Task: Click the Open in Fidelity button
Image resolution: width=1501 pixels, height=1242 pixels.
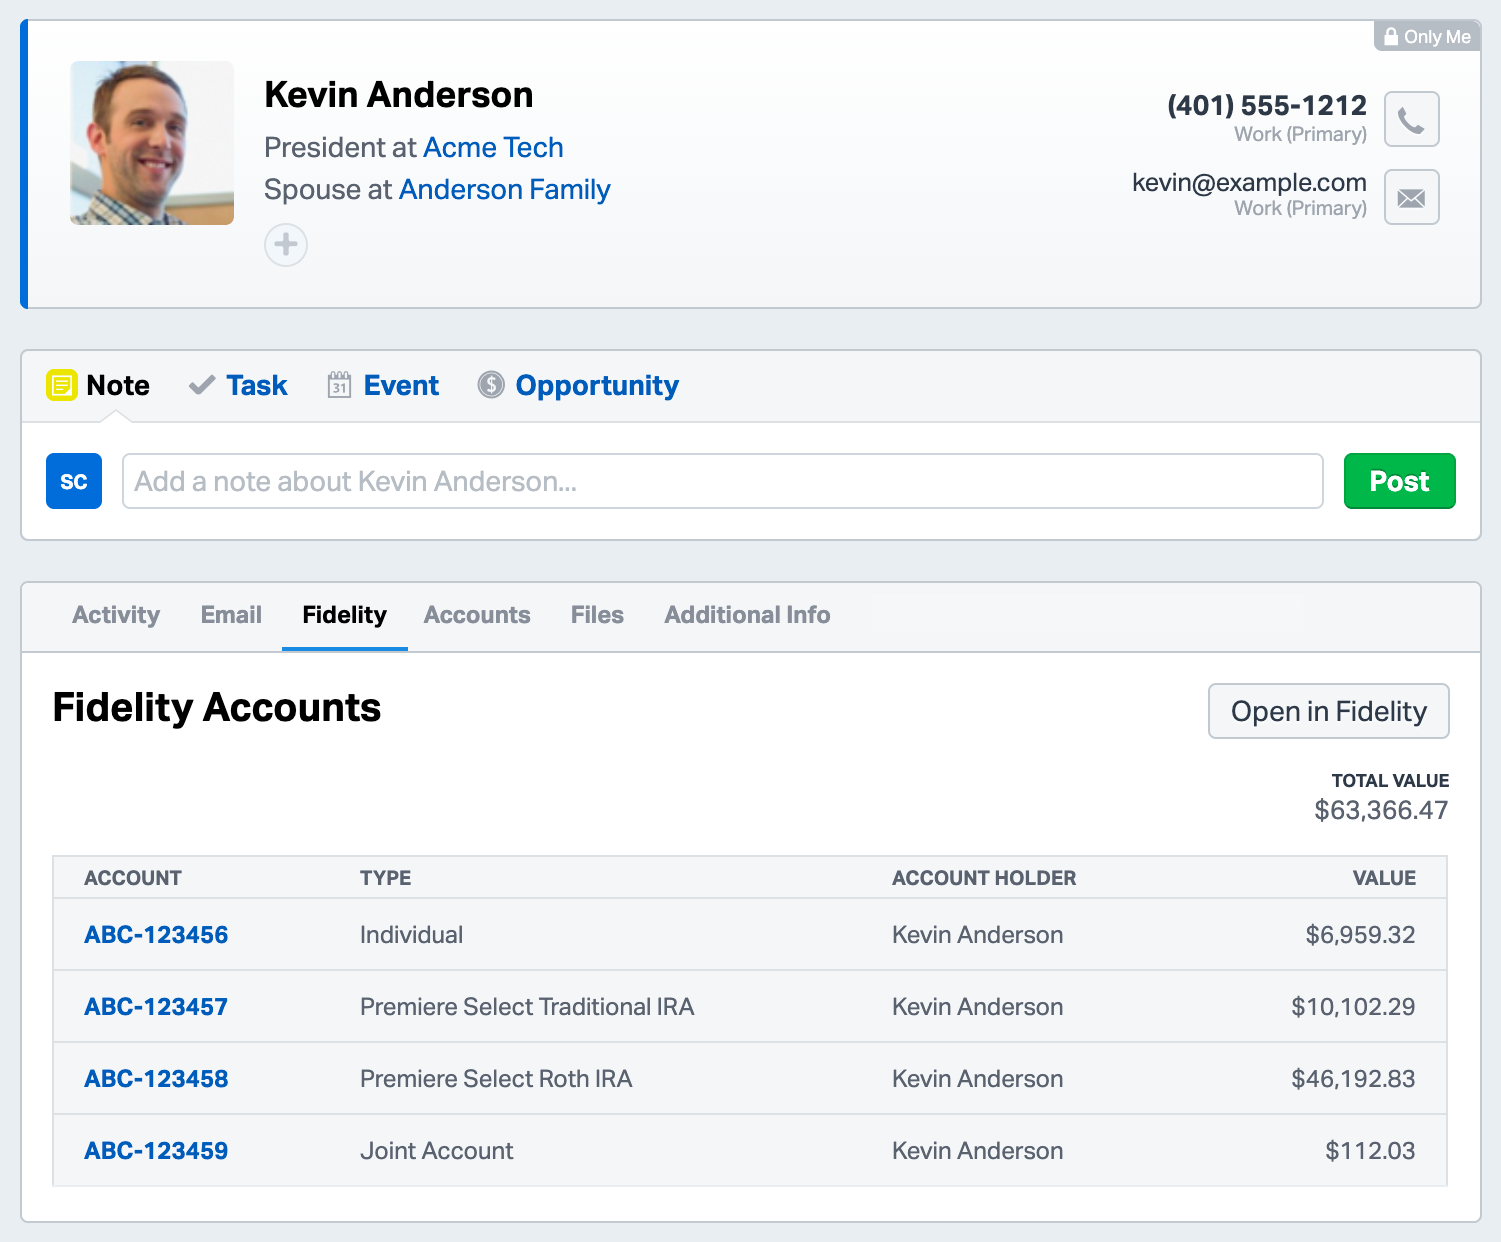Action: [x=1328, y=711]
